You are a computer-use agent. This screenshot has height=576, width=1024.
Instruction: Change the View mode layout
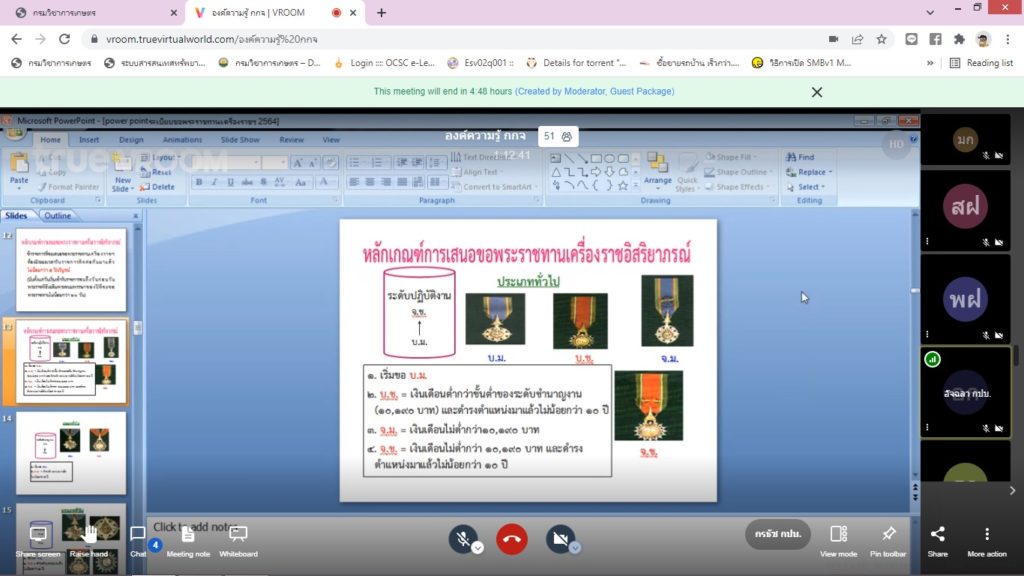[839, 540]
